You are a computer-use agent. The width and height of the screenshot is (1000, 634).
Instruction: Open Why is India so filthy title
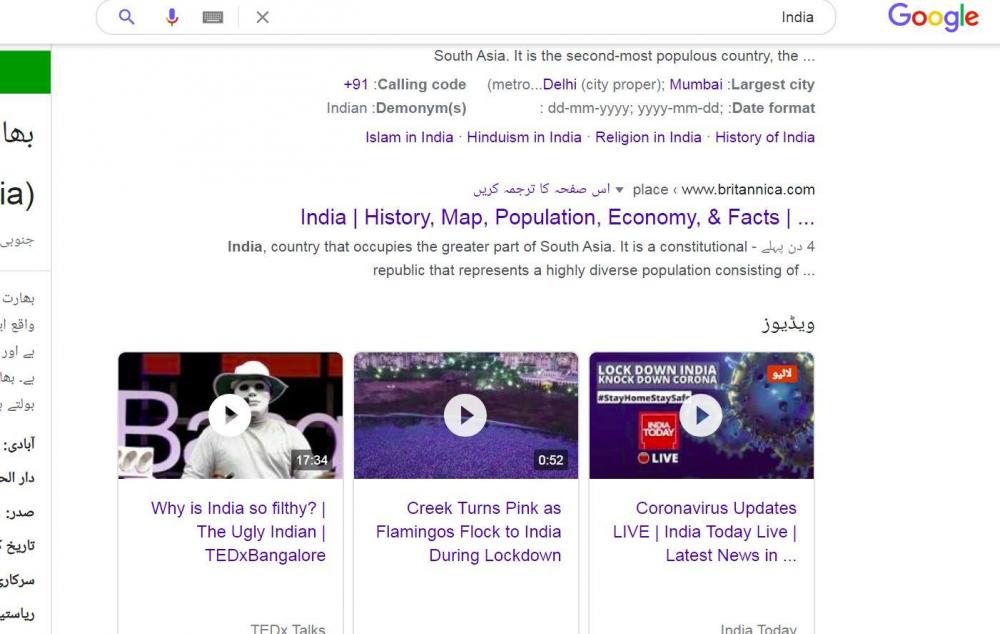tap(239, 532)
